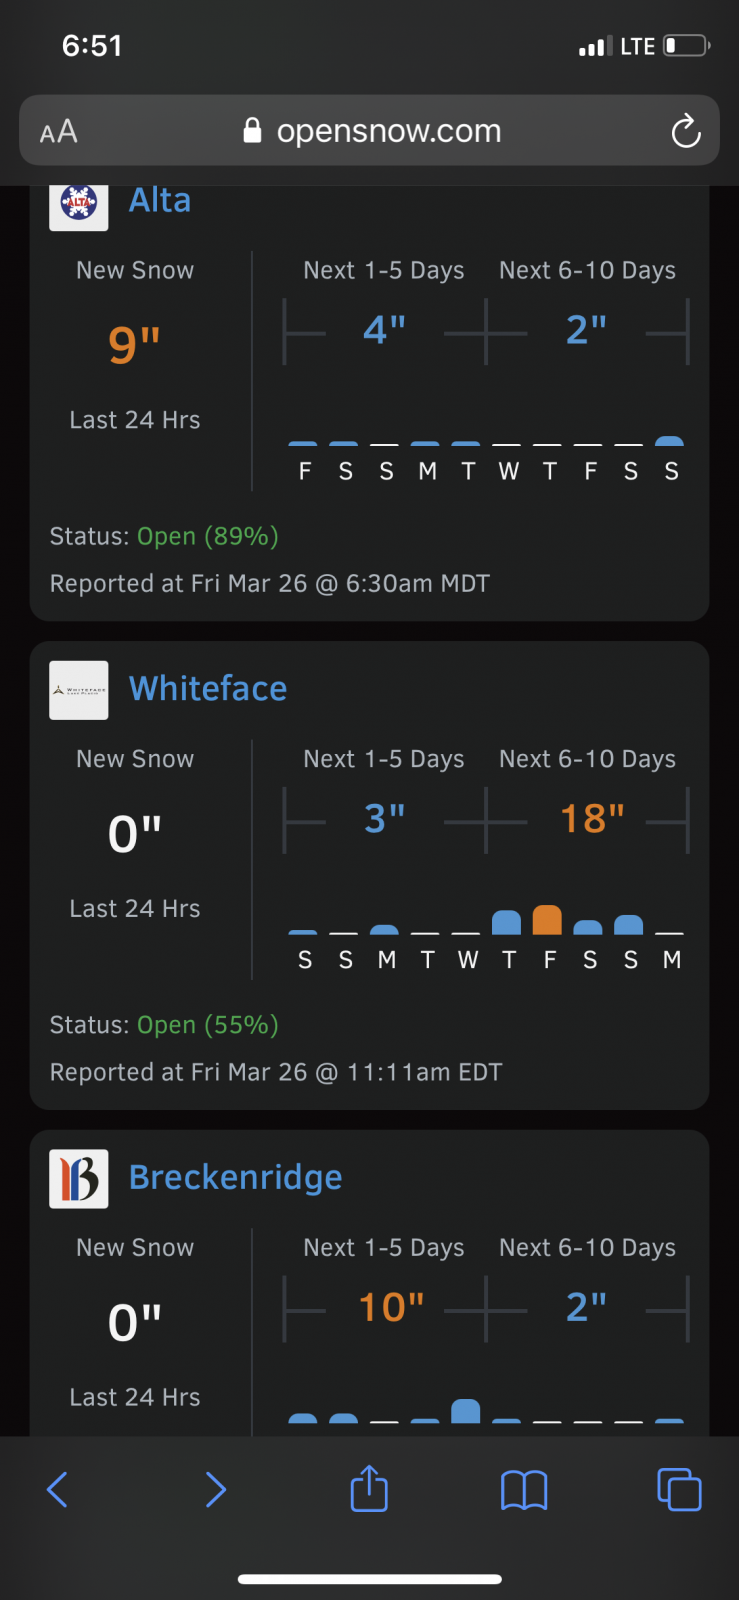
Task: Open the Safari tab switcher
Action: [679, 1489]
